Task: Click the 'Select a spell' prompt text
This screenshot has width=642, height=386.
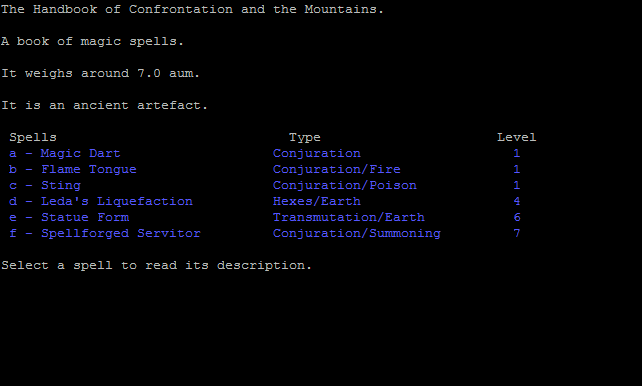Action: coord(156,265)
